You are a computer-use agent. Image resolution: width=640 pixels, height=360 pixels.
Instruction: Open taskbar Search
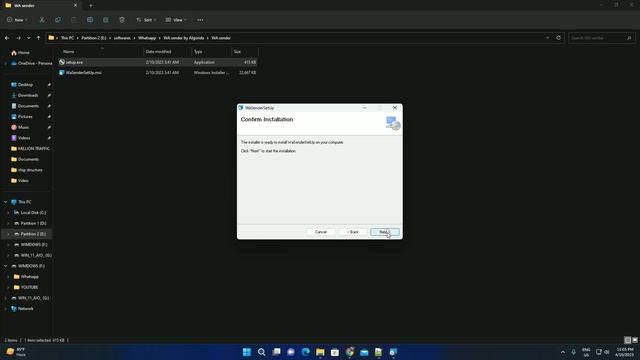click(261, 352)
